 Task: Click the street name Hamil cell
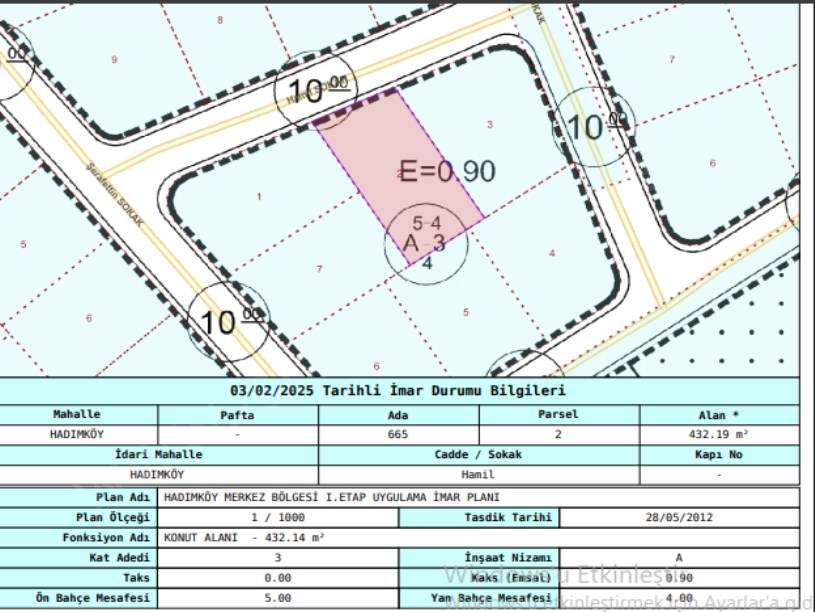(x=478, y=475)
